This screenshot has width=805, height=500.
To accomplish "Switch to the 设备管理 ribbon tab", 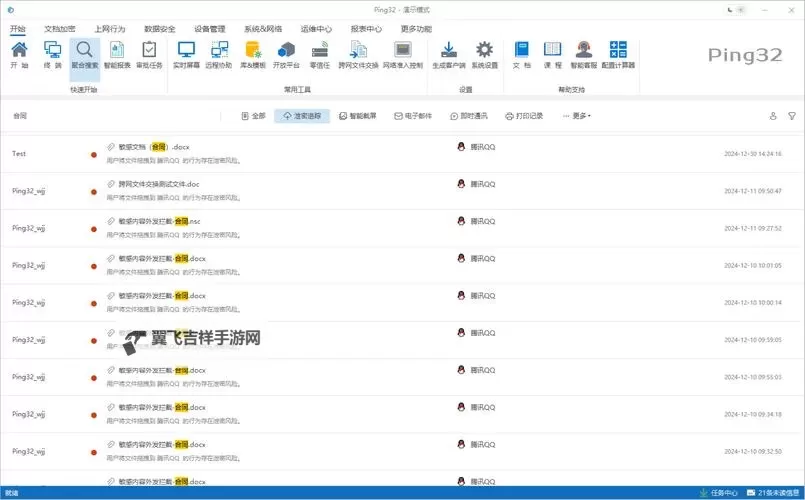I will click(x=209, y=29).
